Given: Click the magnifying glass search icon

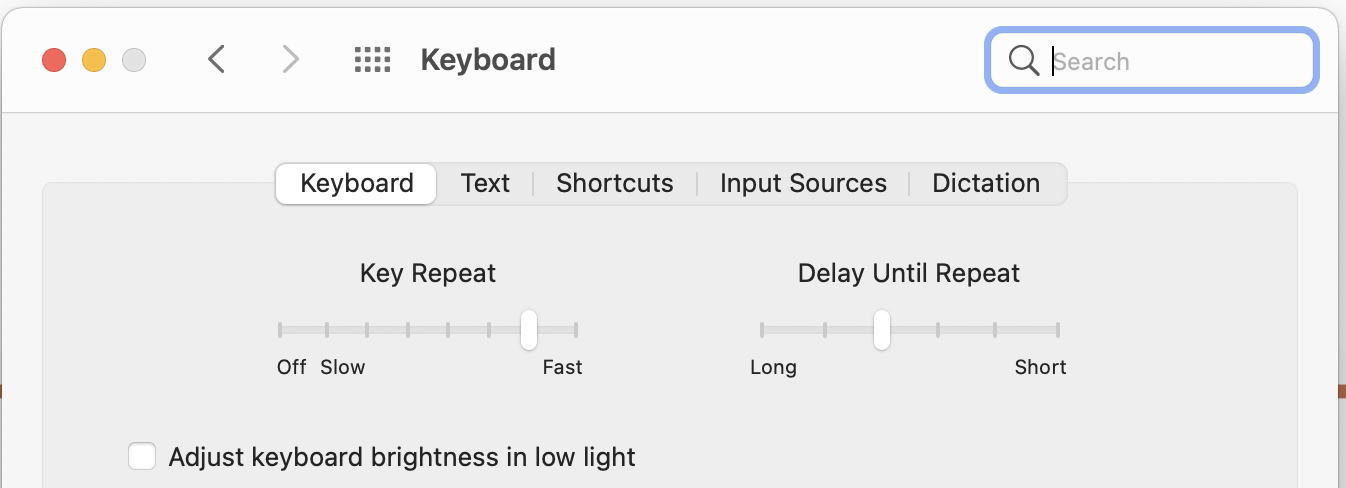Looking at the screenshot, I should (1023, 61).
